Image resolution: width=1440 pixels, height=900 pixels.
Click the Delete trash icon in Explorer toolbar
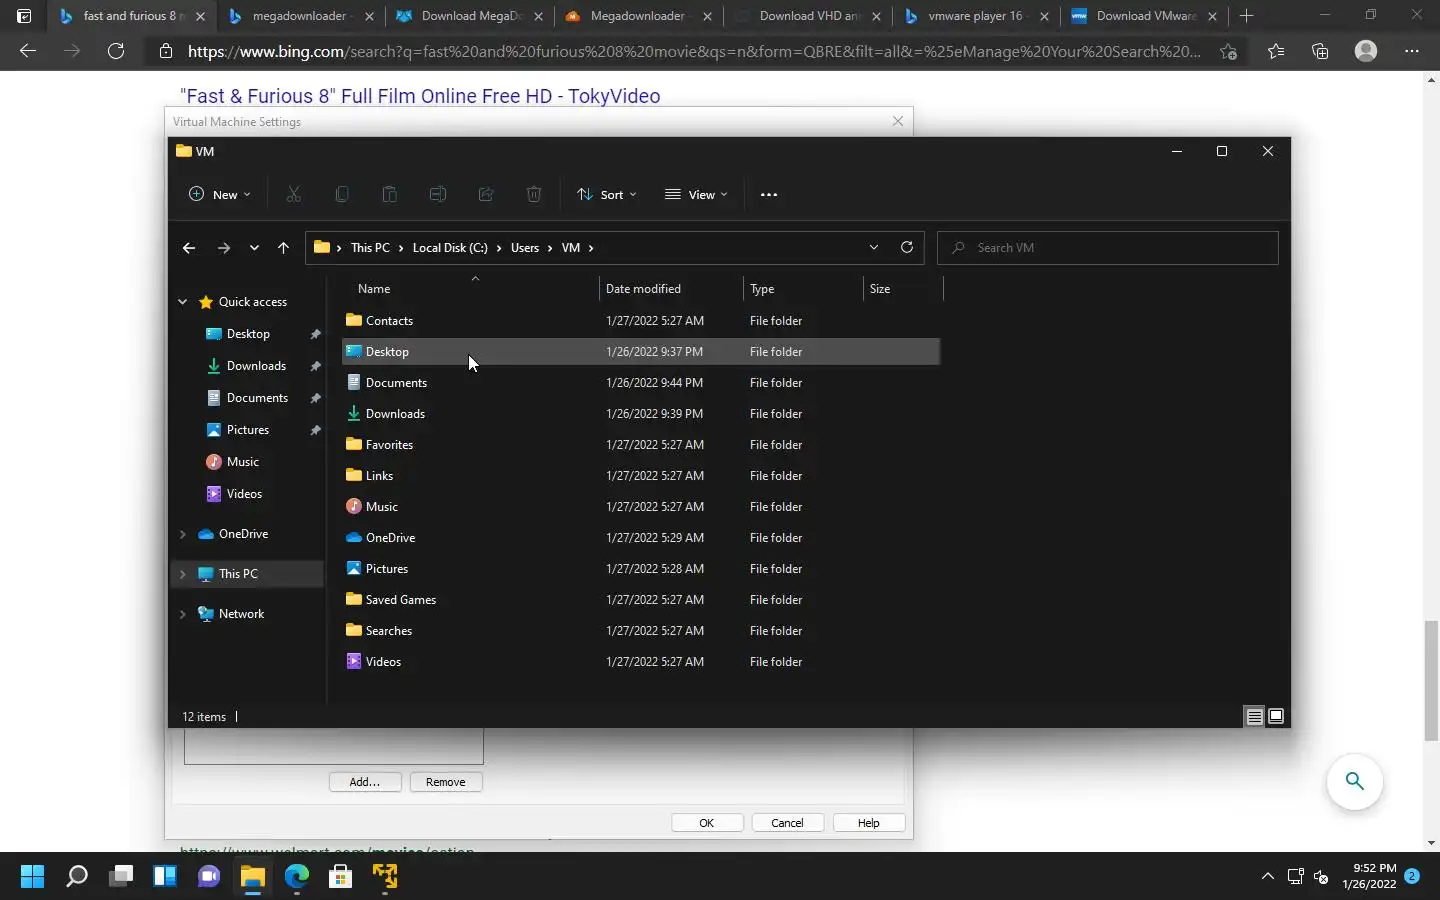534,195
